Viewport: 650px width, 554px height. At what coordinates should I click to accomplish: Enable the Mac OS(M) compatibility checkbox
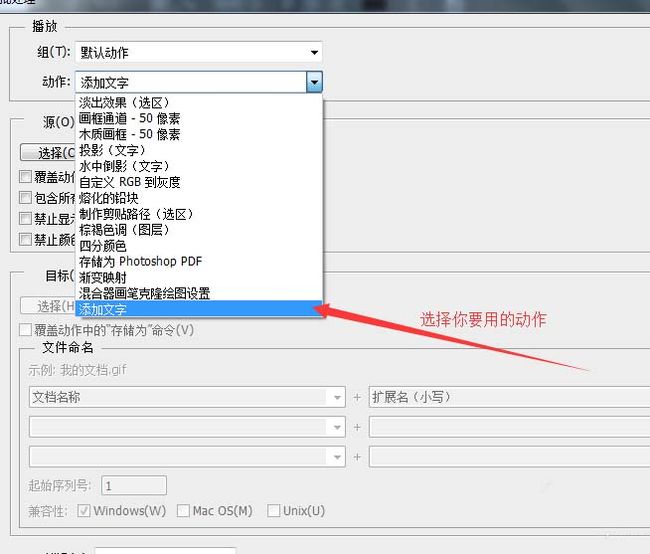(x=183, y=510)
